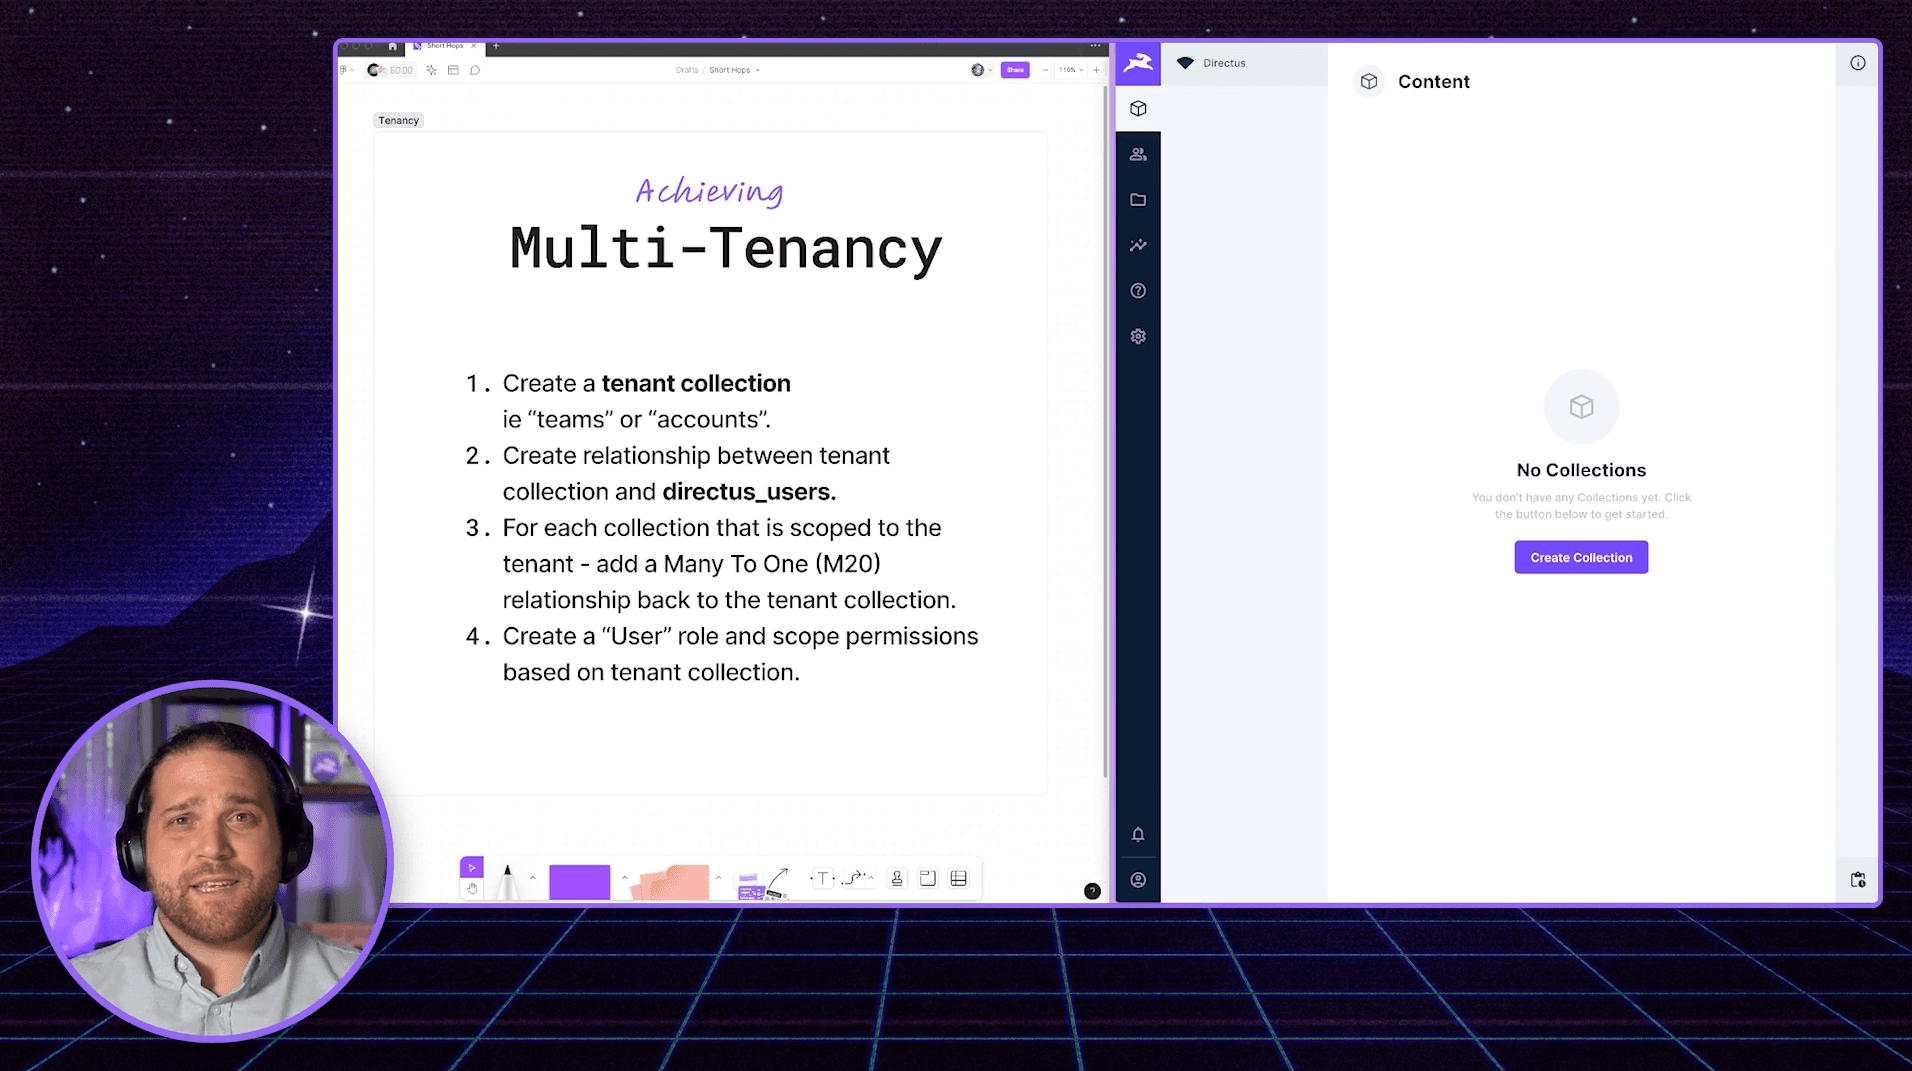Select the FigJam Table tool
The width and height of the screenshot is (1912, 1071).
coord(959,878)
